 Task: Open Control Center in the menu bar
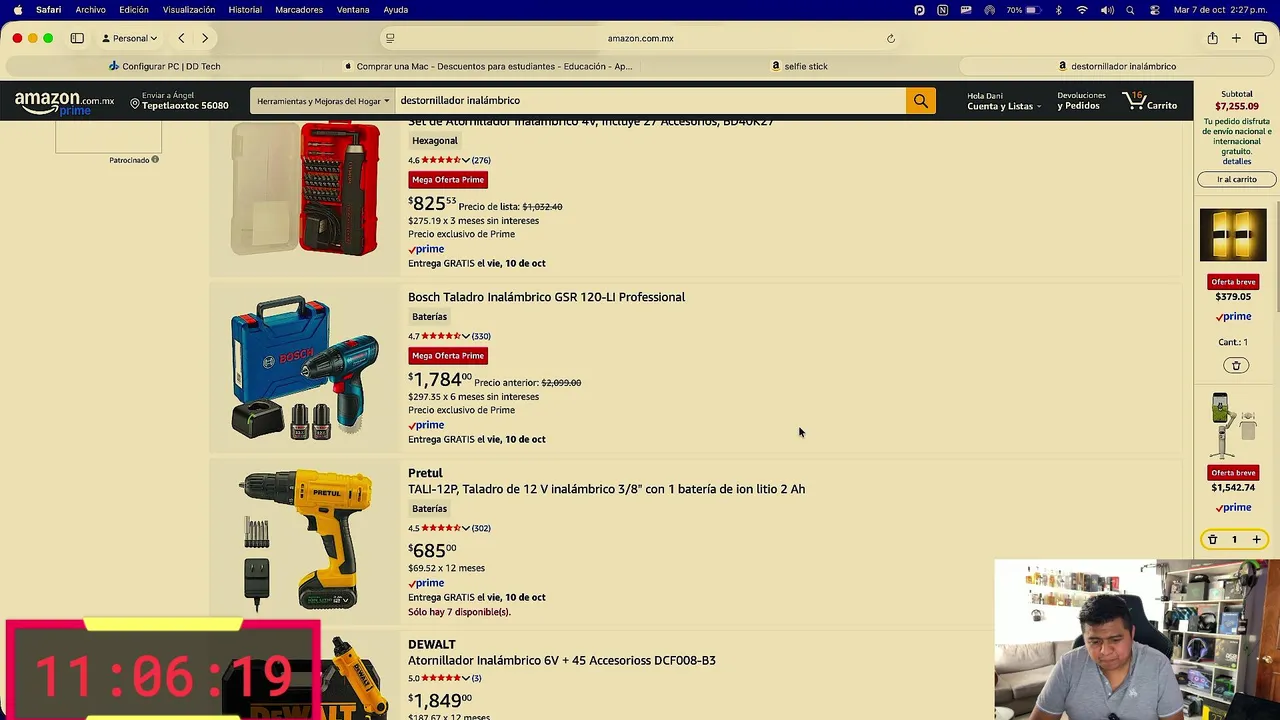click(1154, 10)
